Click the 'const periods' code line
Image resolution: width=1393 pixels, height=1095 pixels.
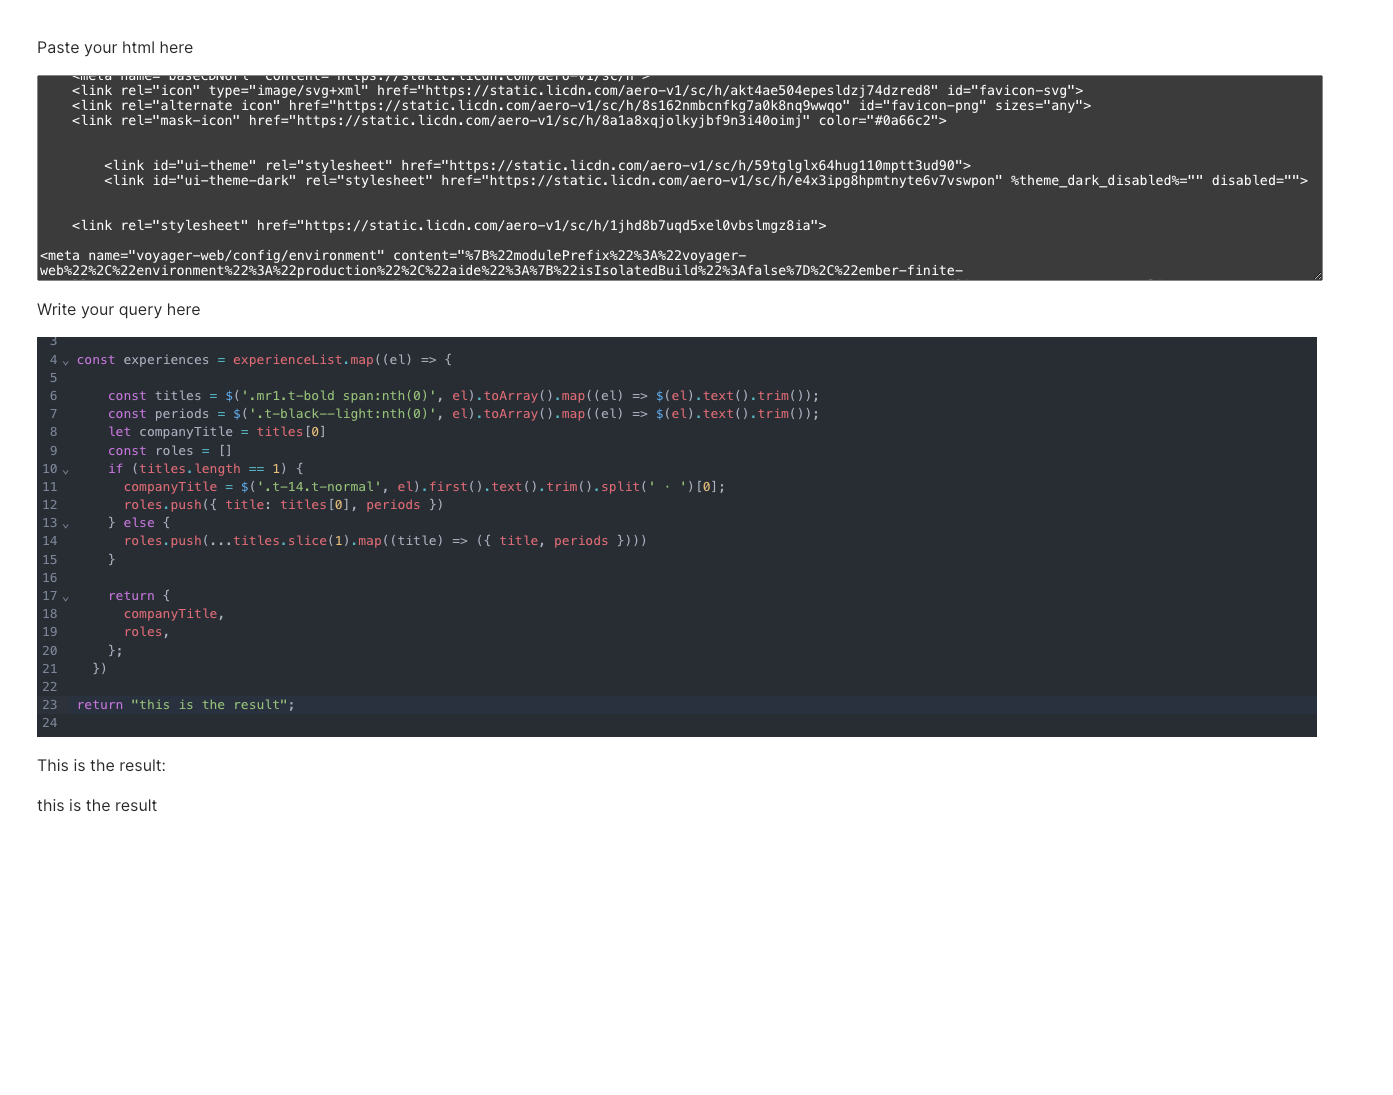(463, 414)
